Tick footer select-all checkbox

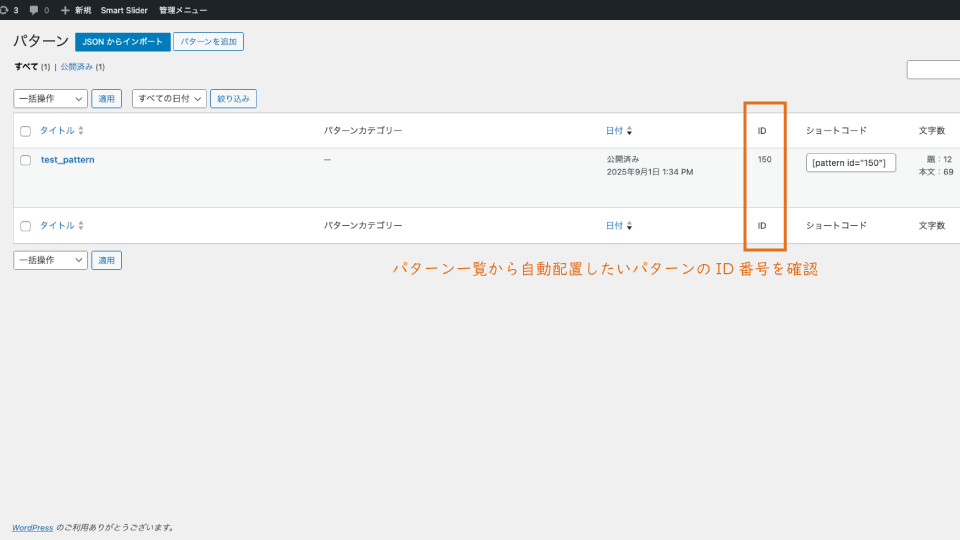point(25,226)
